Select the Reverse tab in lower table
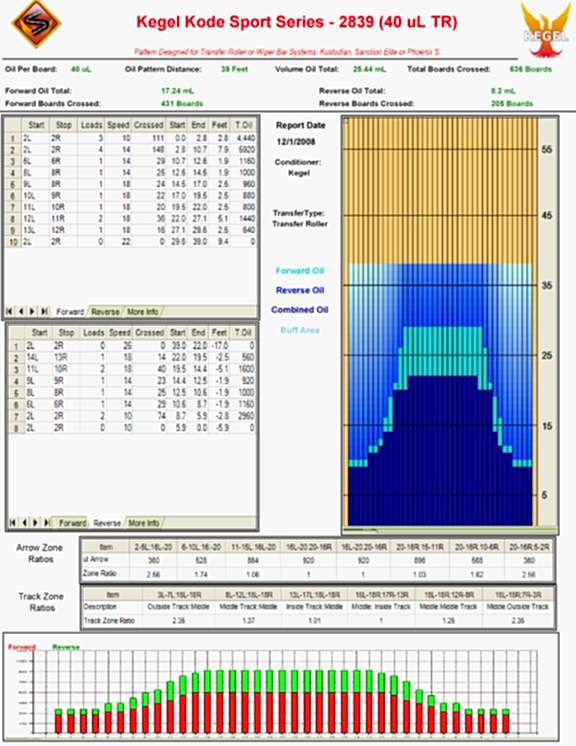The width and height of the screenshot is (576, 746). (x=107, y=523)
